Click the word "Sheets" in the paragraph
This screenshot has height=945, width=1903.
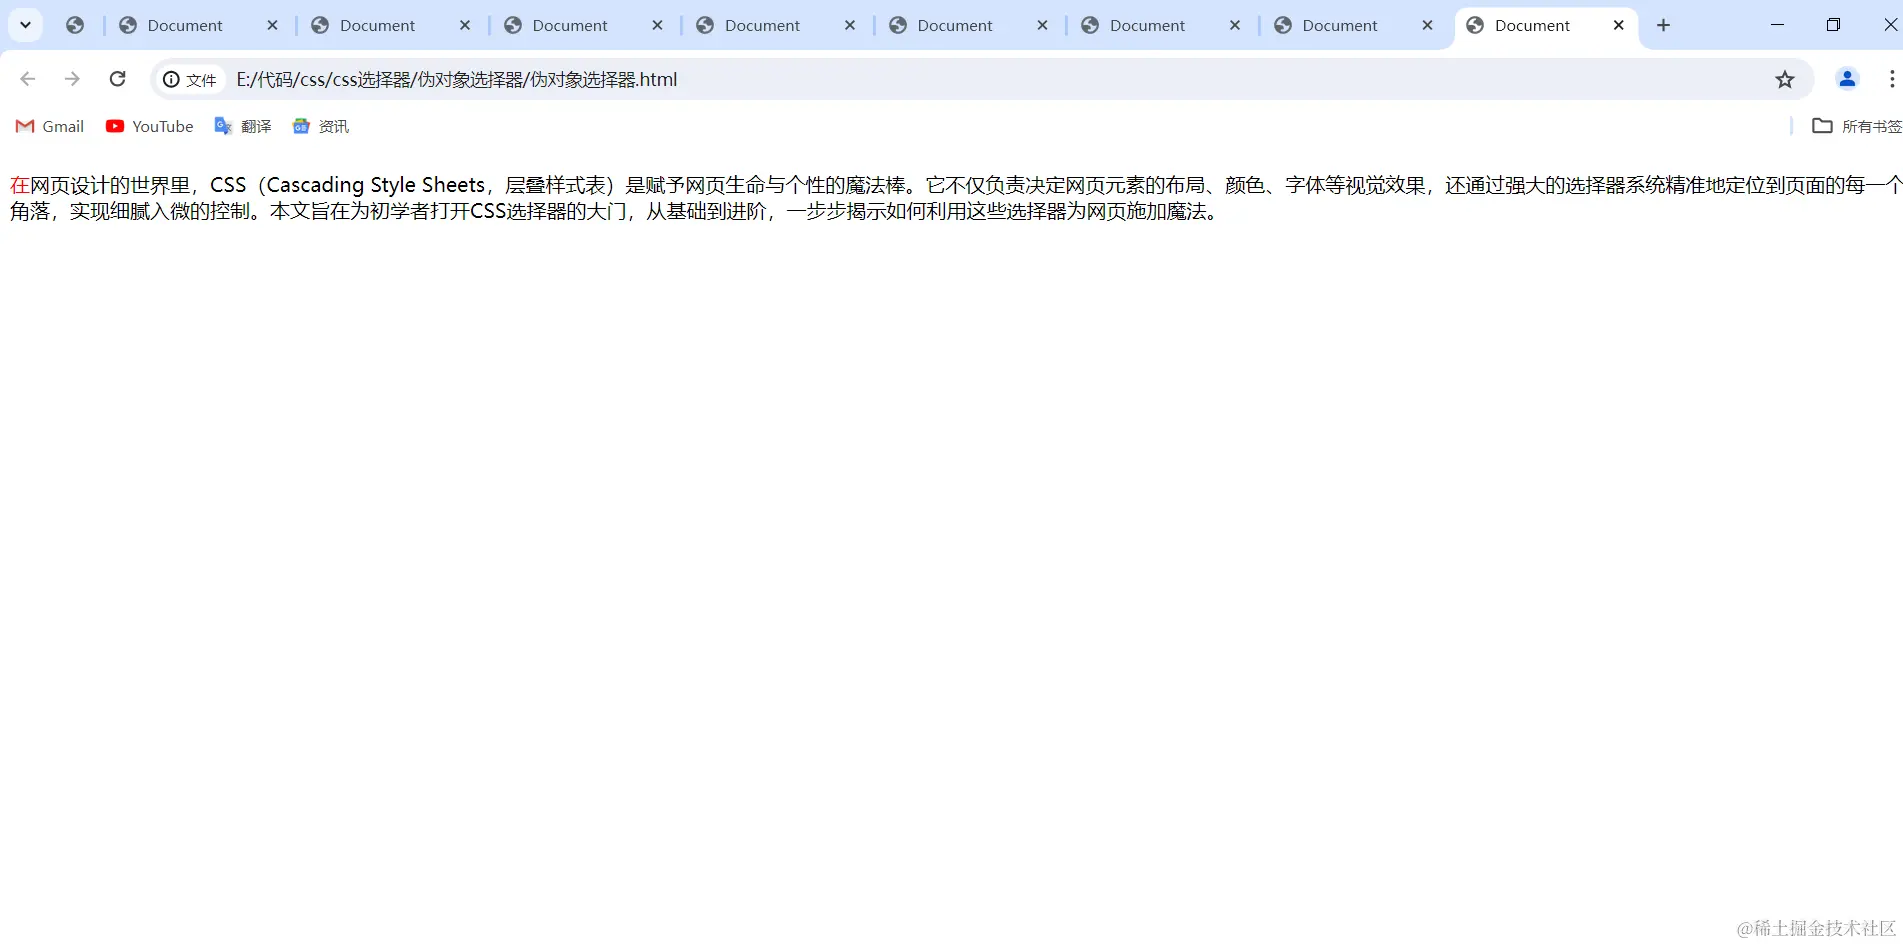(453, 185)
